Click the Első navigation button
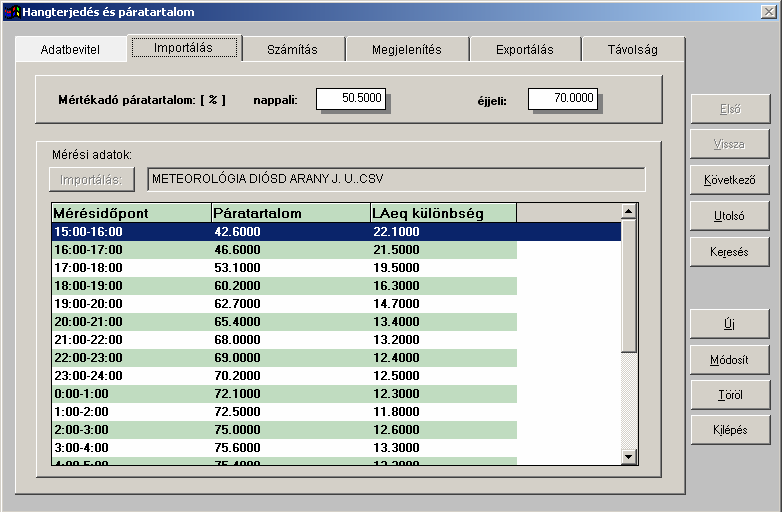 click(x=730, y=109)
